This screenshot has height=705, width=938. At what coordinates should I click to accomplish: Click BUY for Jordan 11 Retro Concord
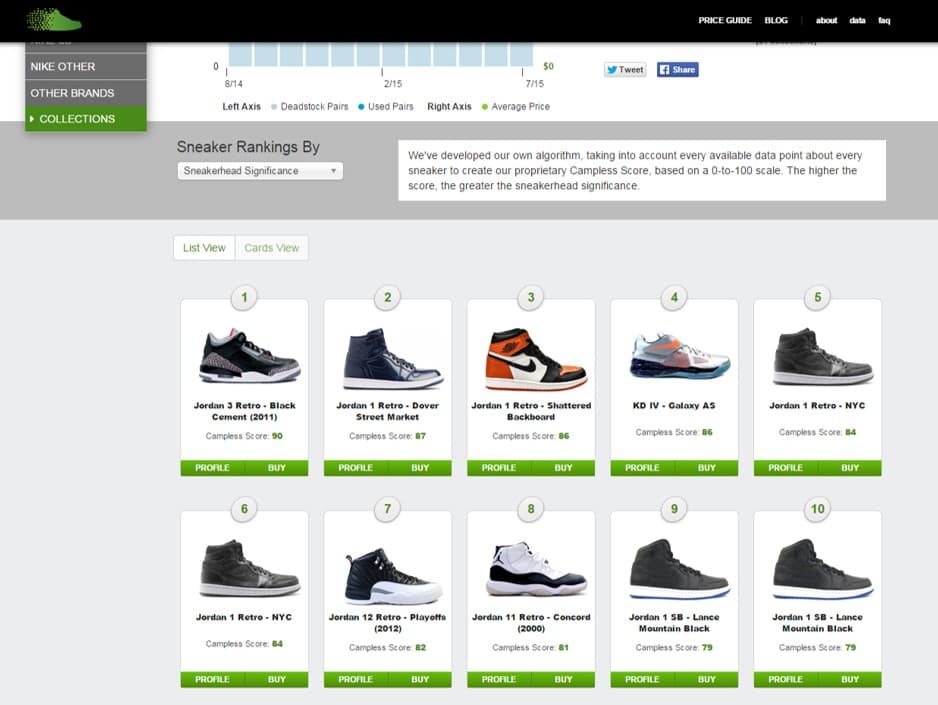[x=563, y=679]
